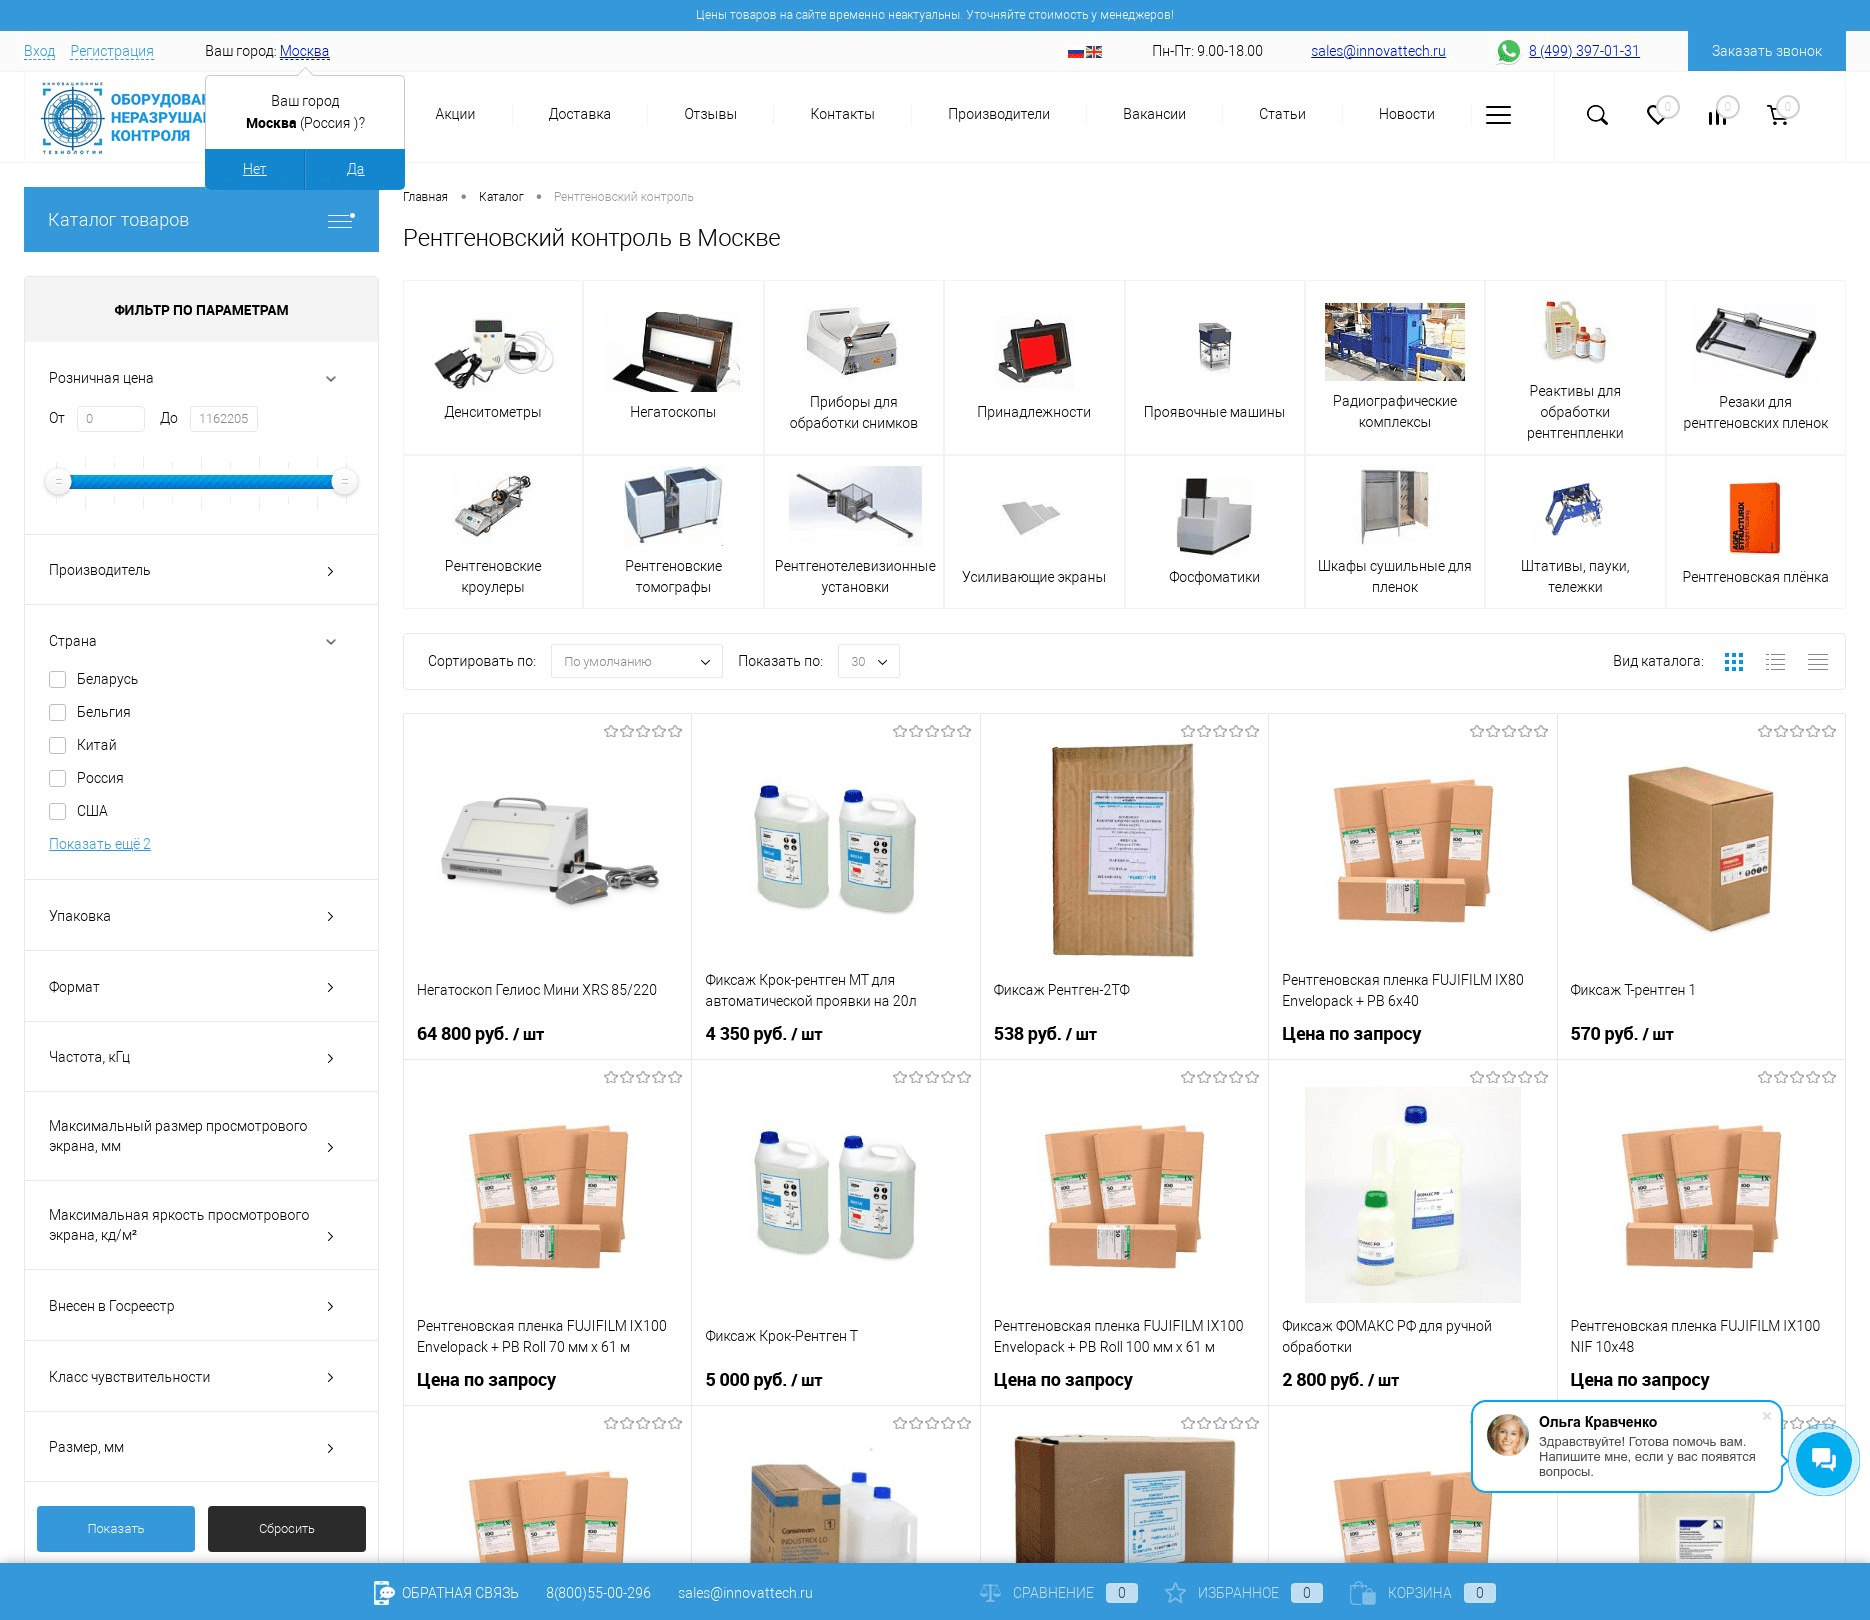Rate Негатоскоп Гелиос Мини with stars
Viewport: 1870px width, 1620px height.
point(643,732)
